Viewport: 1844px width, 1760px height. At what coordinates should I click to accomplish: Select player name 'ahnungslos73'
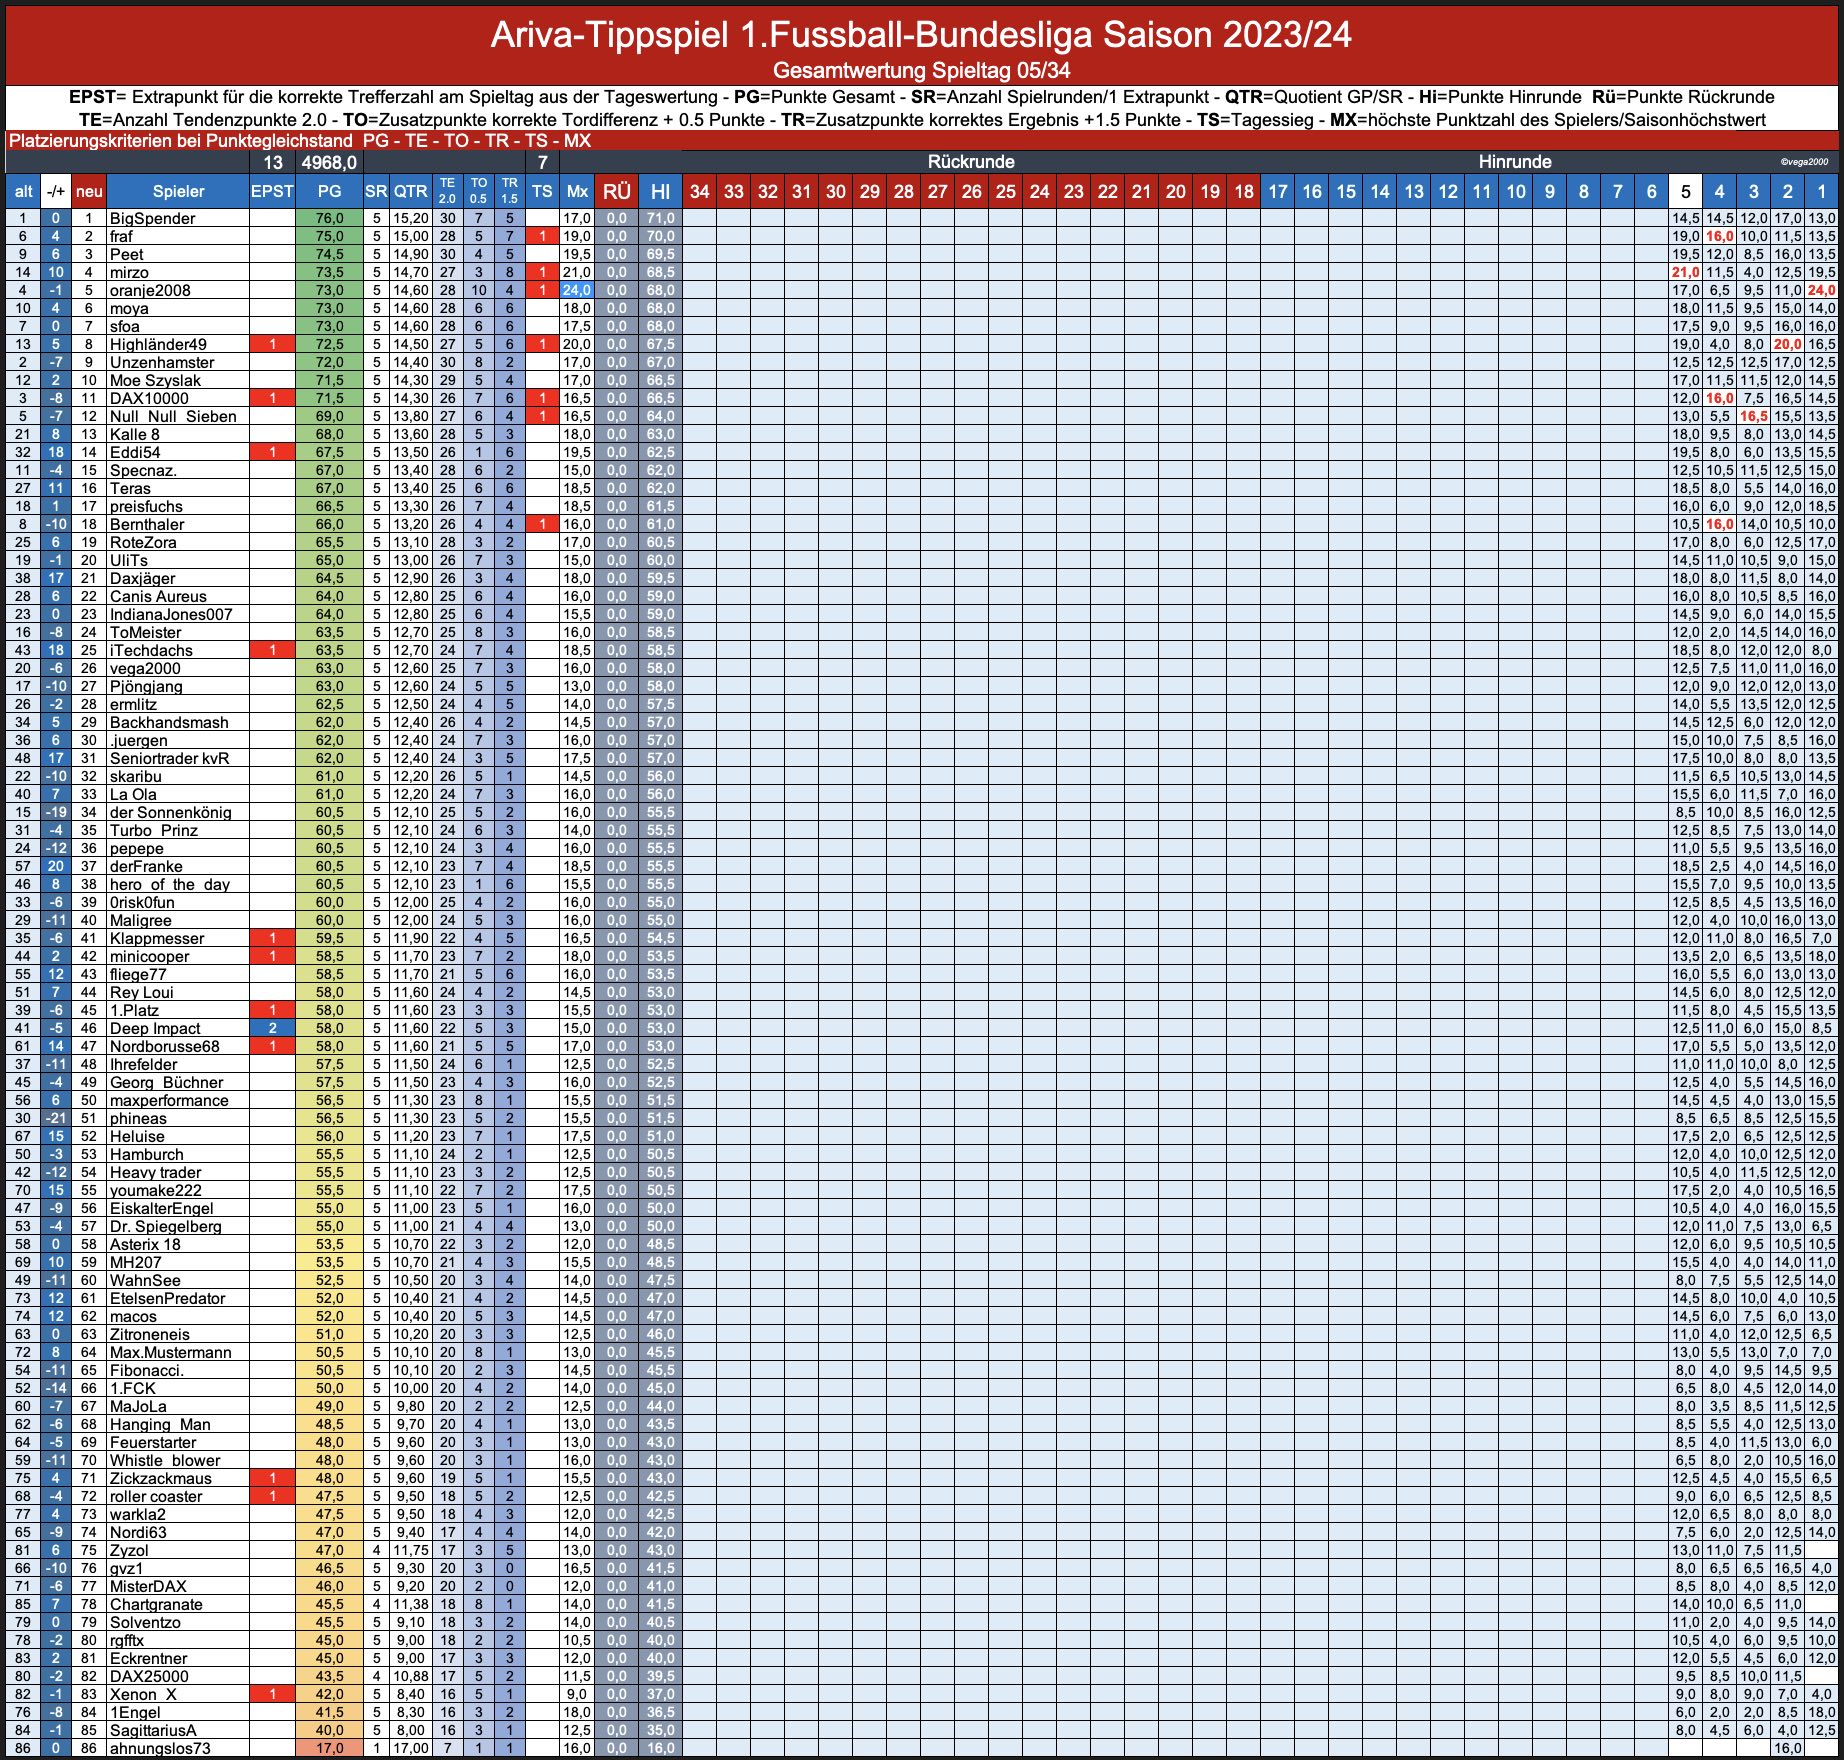point(160,1748)
